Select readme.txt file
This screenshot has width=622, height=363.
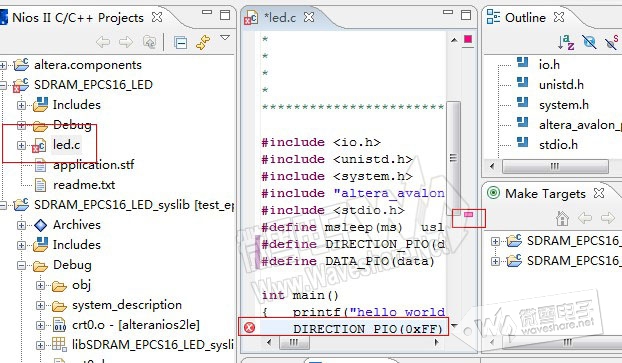coord(84,185)
